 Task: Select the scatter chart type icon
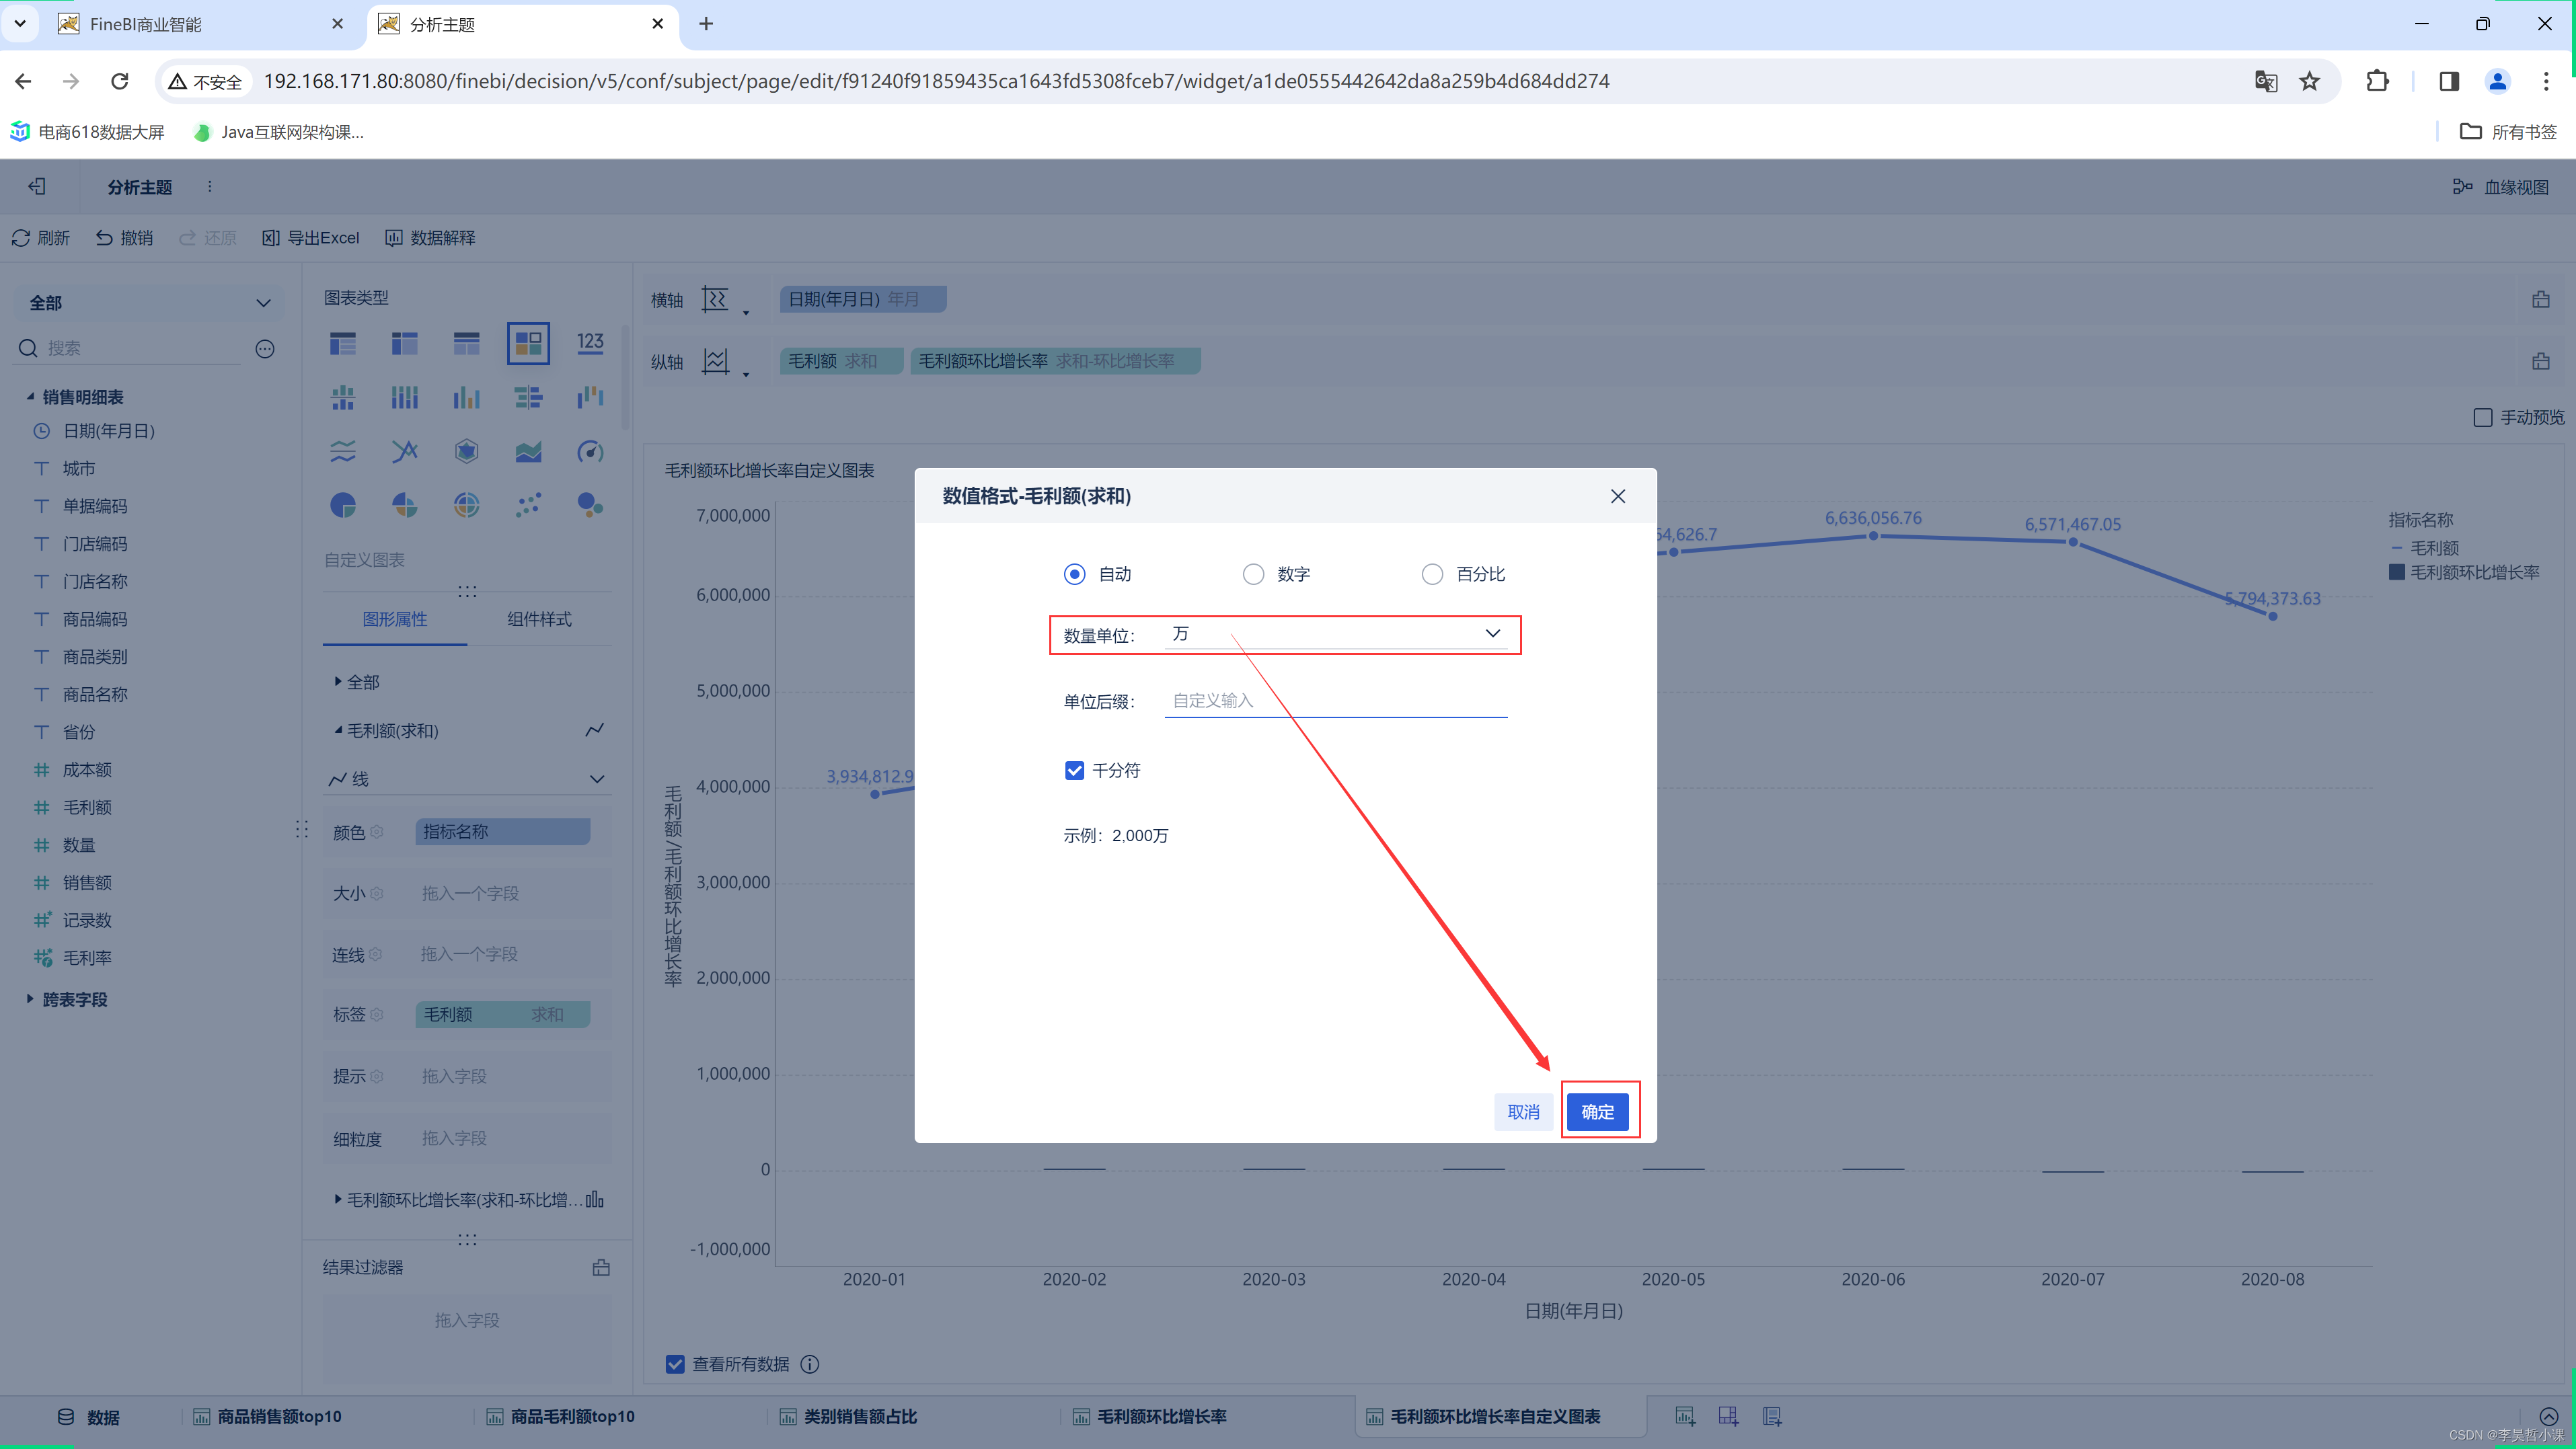tap(528, 505)
